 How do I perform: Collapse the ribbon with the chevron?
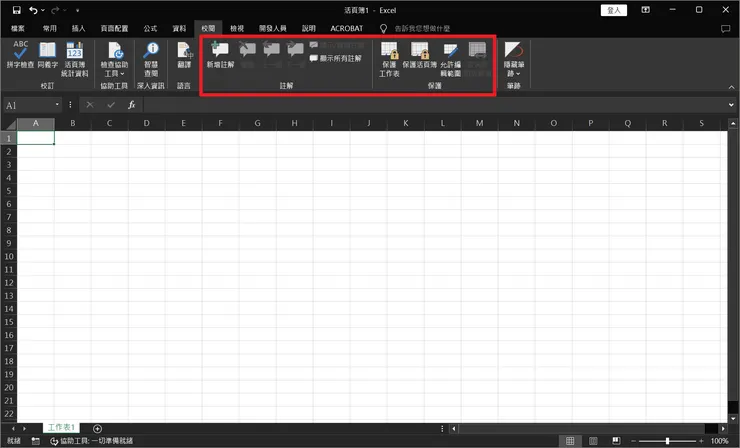pyautogui.click(x=731, y=87)
